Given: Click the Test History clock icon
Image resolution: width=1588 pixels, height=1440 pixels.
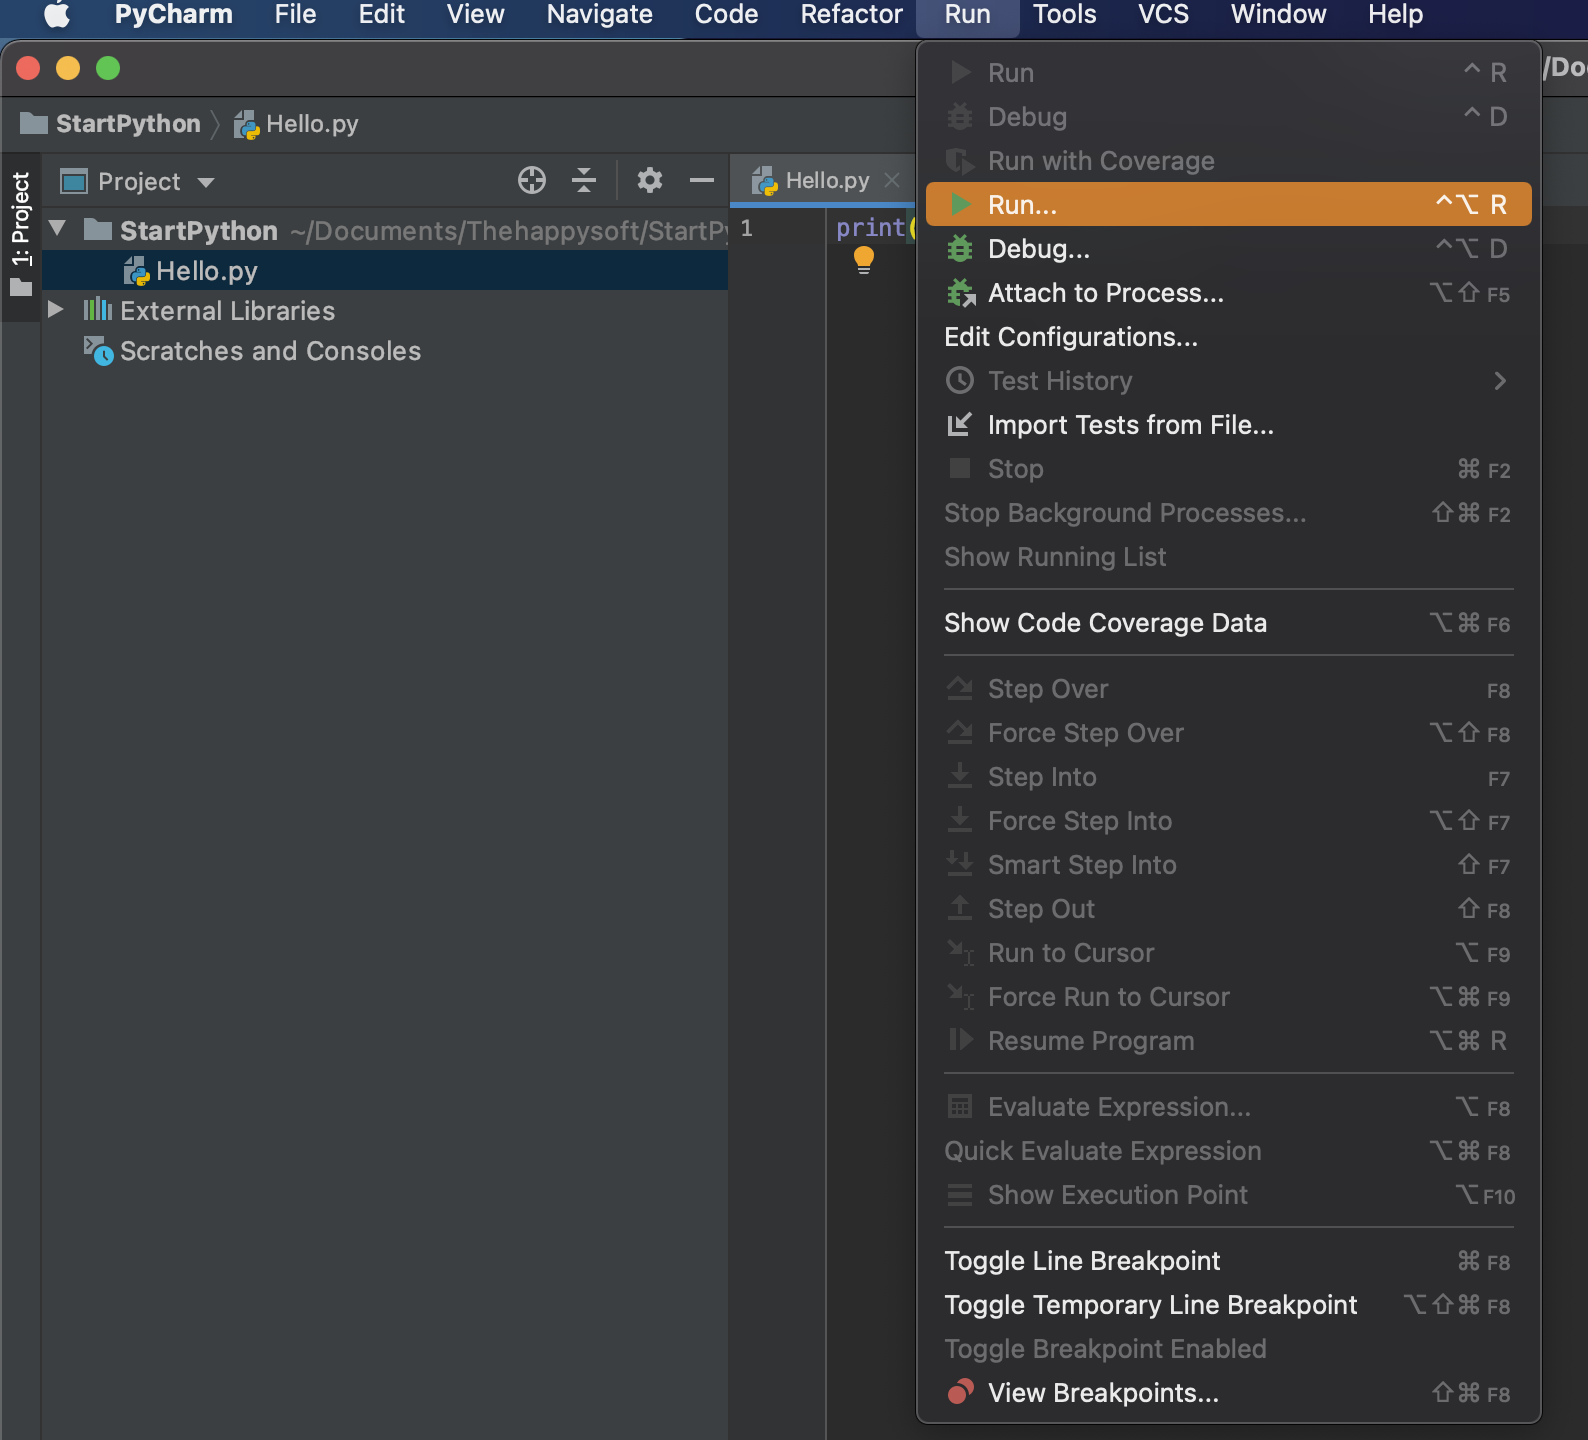Looking at the screenshot, I should 960,380.
